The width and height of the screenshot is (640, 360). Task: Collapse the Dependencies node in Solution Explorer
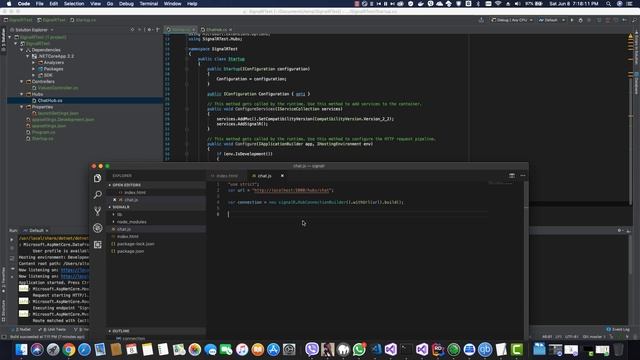(22, 50)
